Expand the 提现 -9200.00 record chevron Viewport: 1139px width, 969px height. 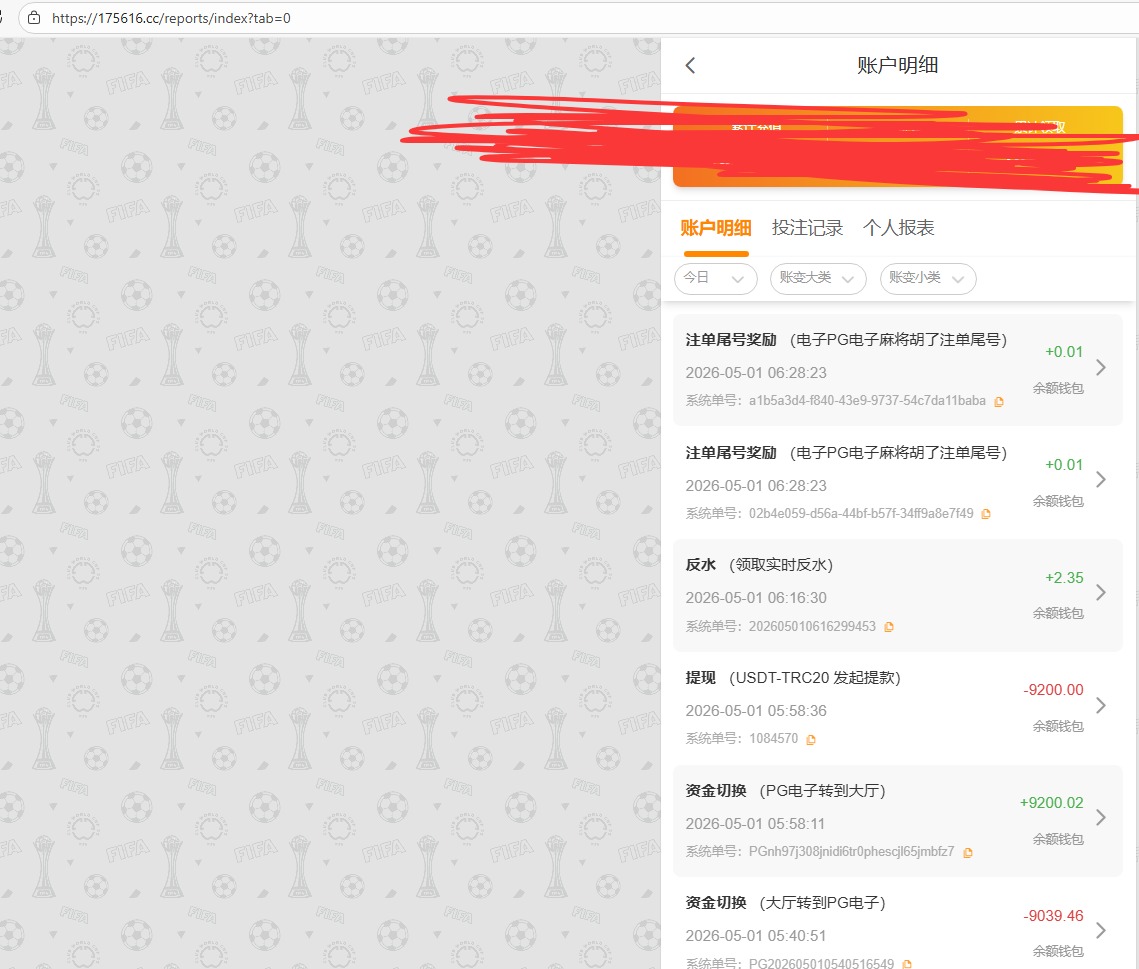(x=1101, y=705)
